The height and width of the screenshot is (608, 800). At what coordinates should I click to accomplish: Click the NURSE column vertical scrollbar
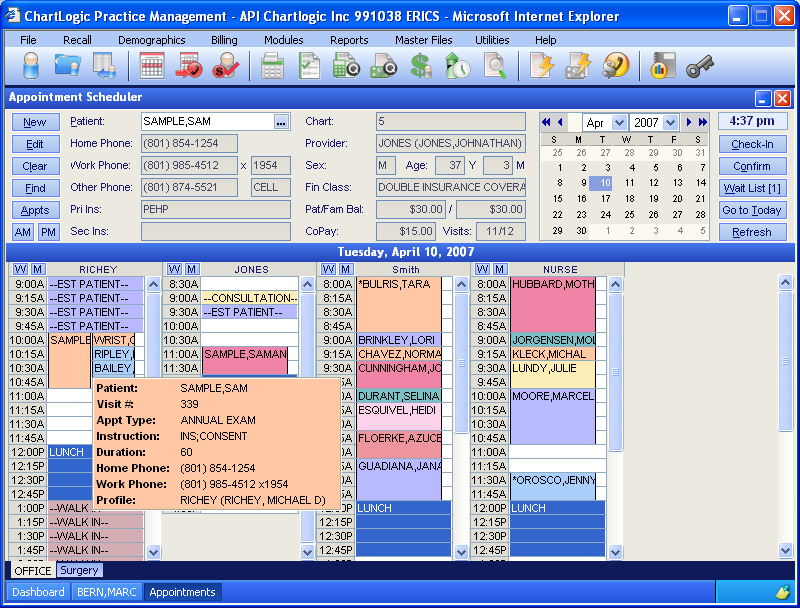point(616,400)
